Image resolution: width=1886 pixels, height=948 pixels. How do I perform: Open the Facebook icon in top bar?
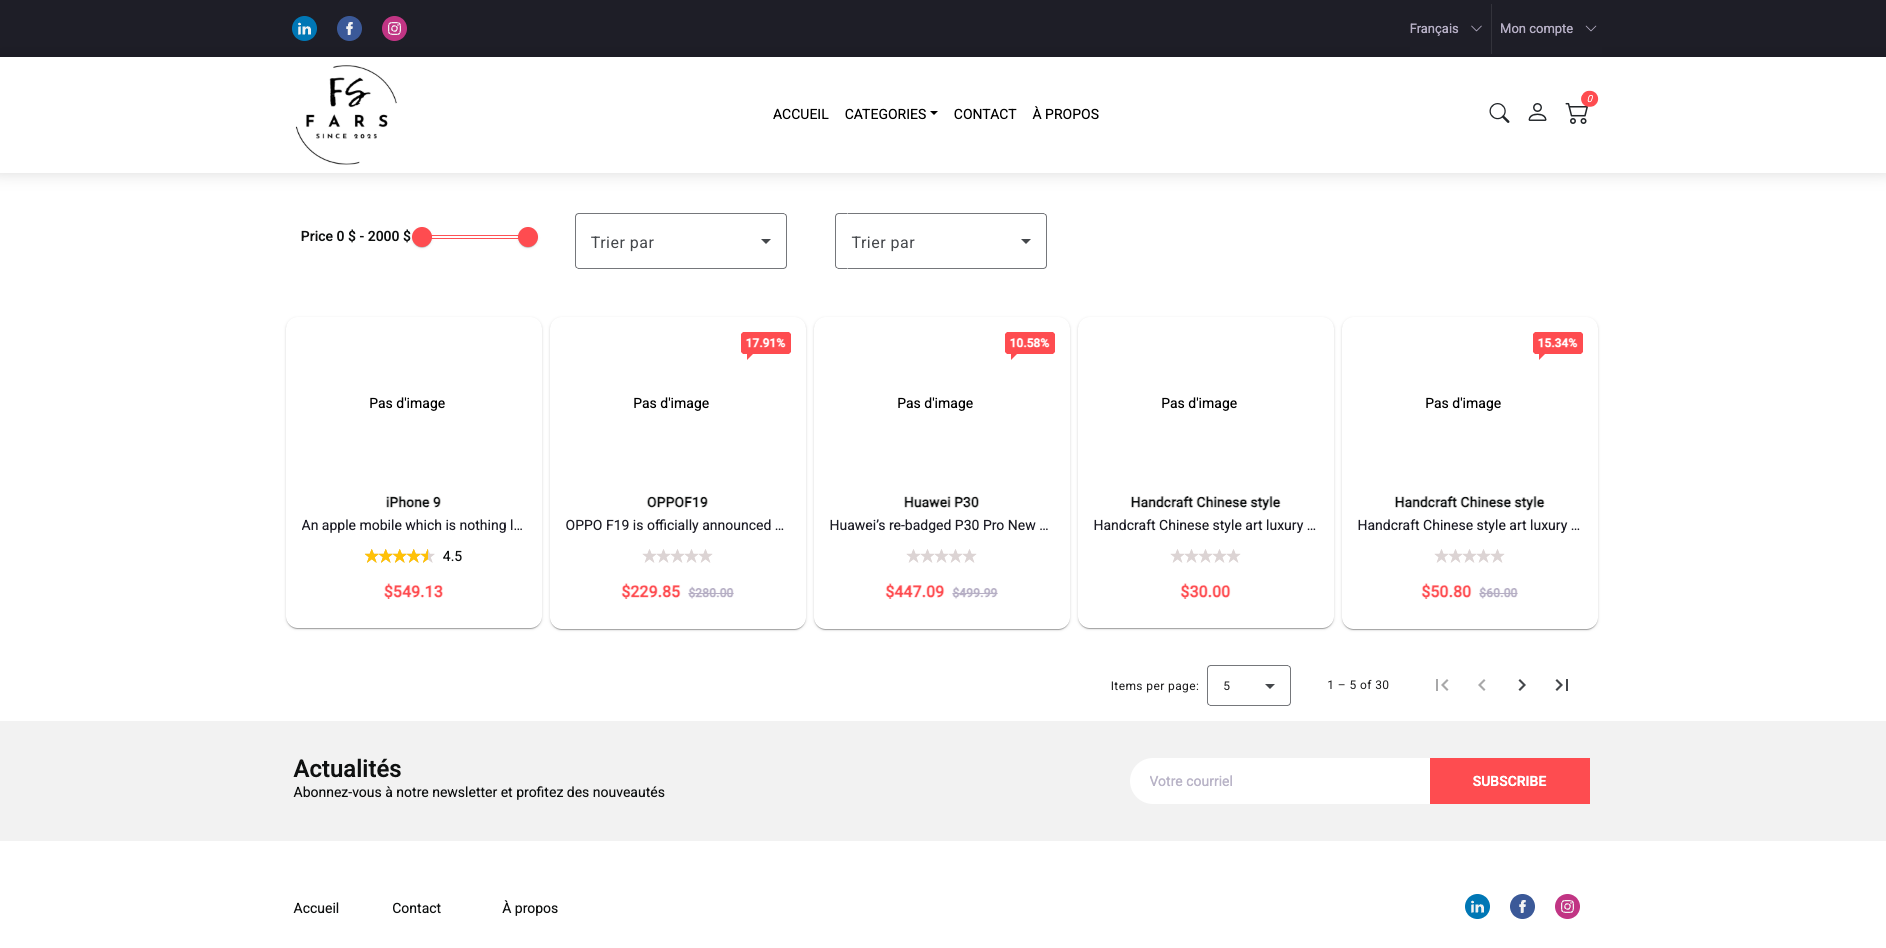(x=349, y=29)
